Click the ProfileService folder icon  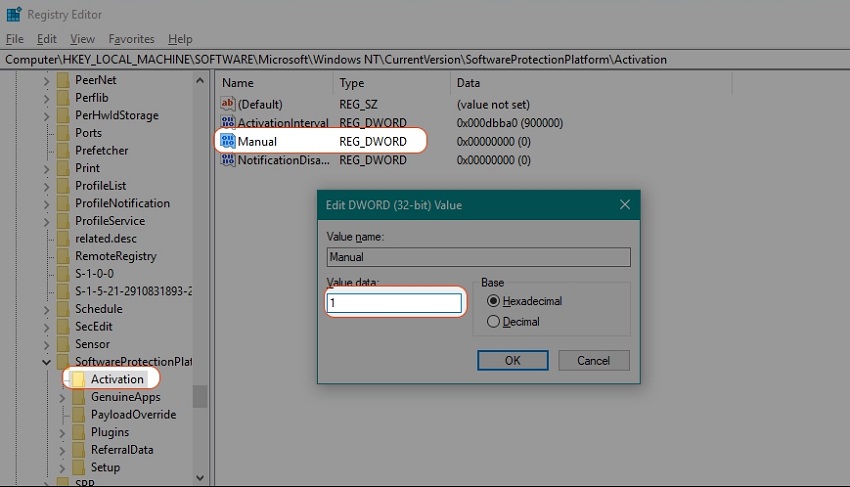coord(63,221)
